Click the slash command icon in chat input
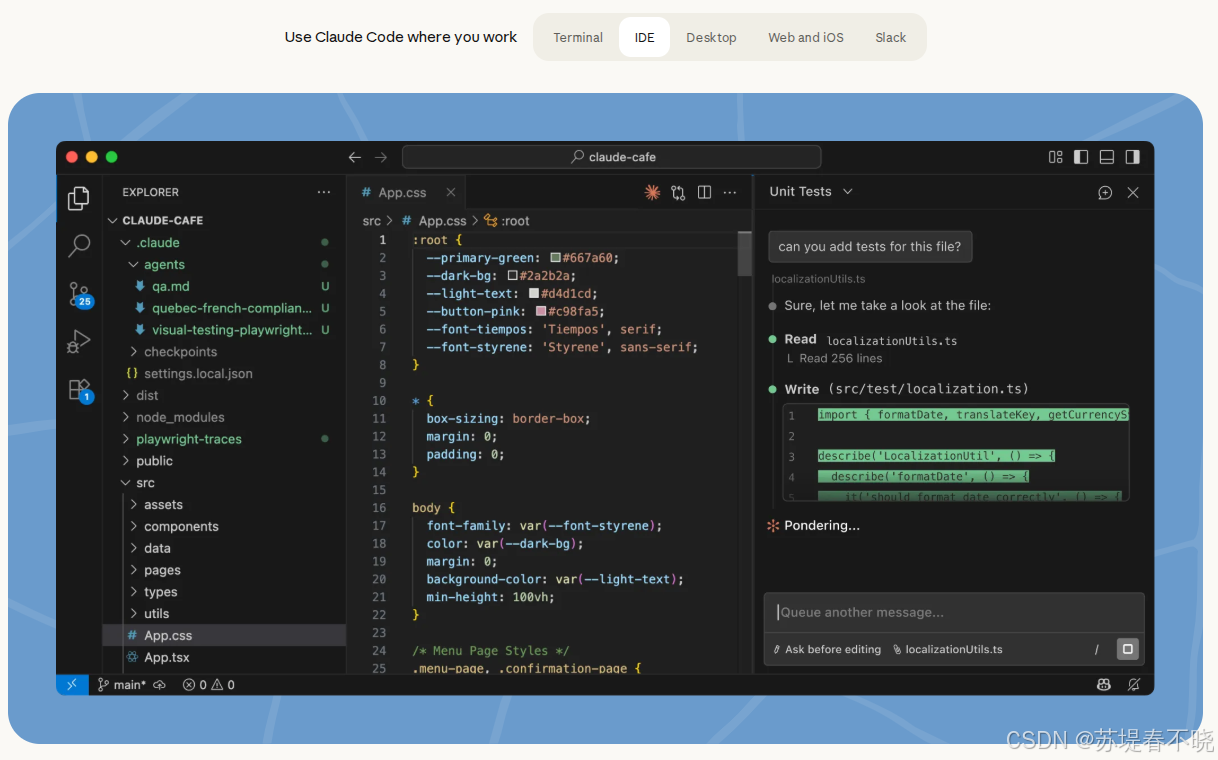The image size is (1218, 760). pos(1096,649)
